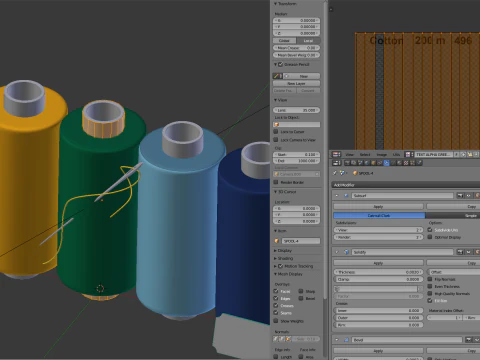Open the View menu in UV editor
The image size is (480, 360).
click(x=349, y=154)
